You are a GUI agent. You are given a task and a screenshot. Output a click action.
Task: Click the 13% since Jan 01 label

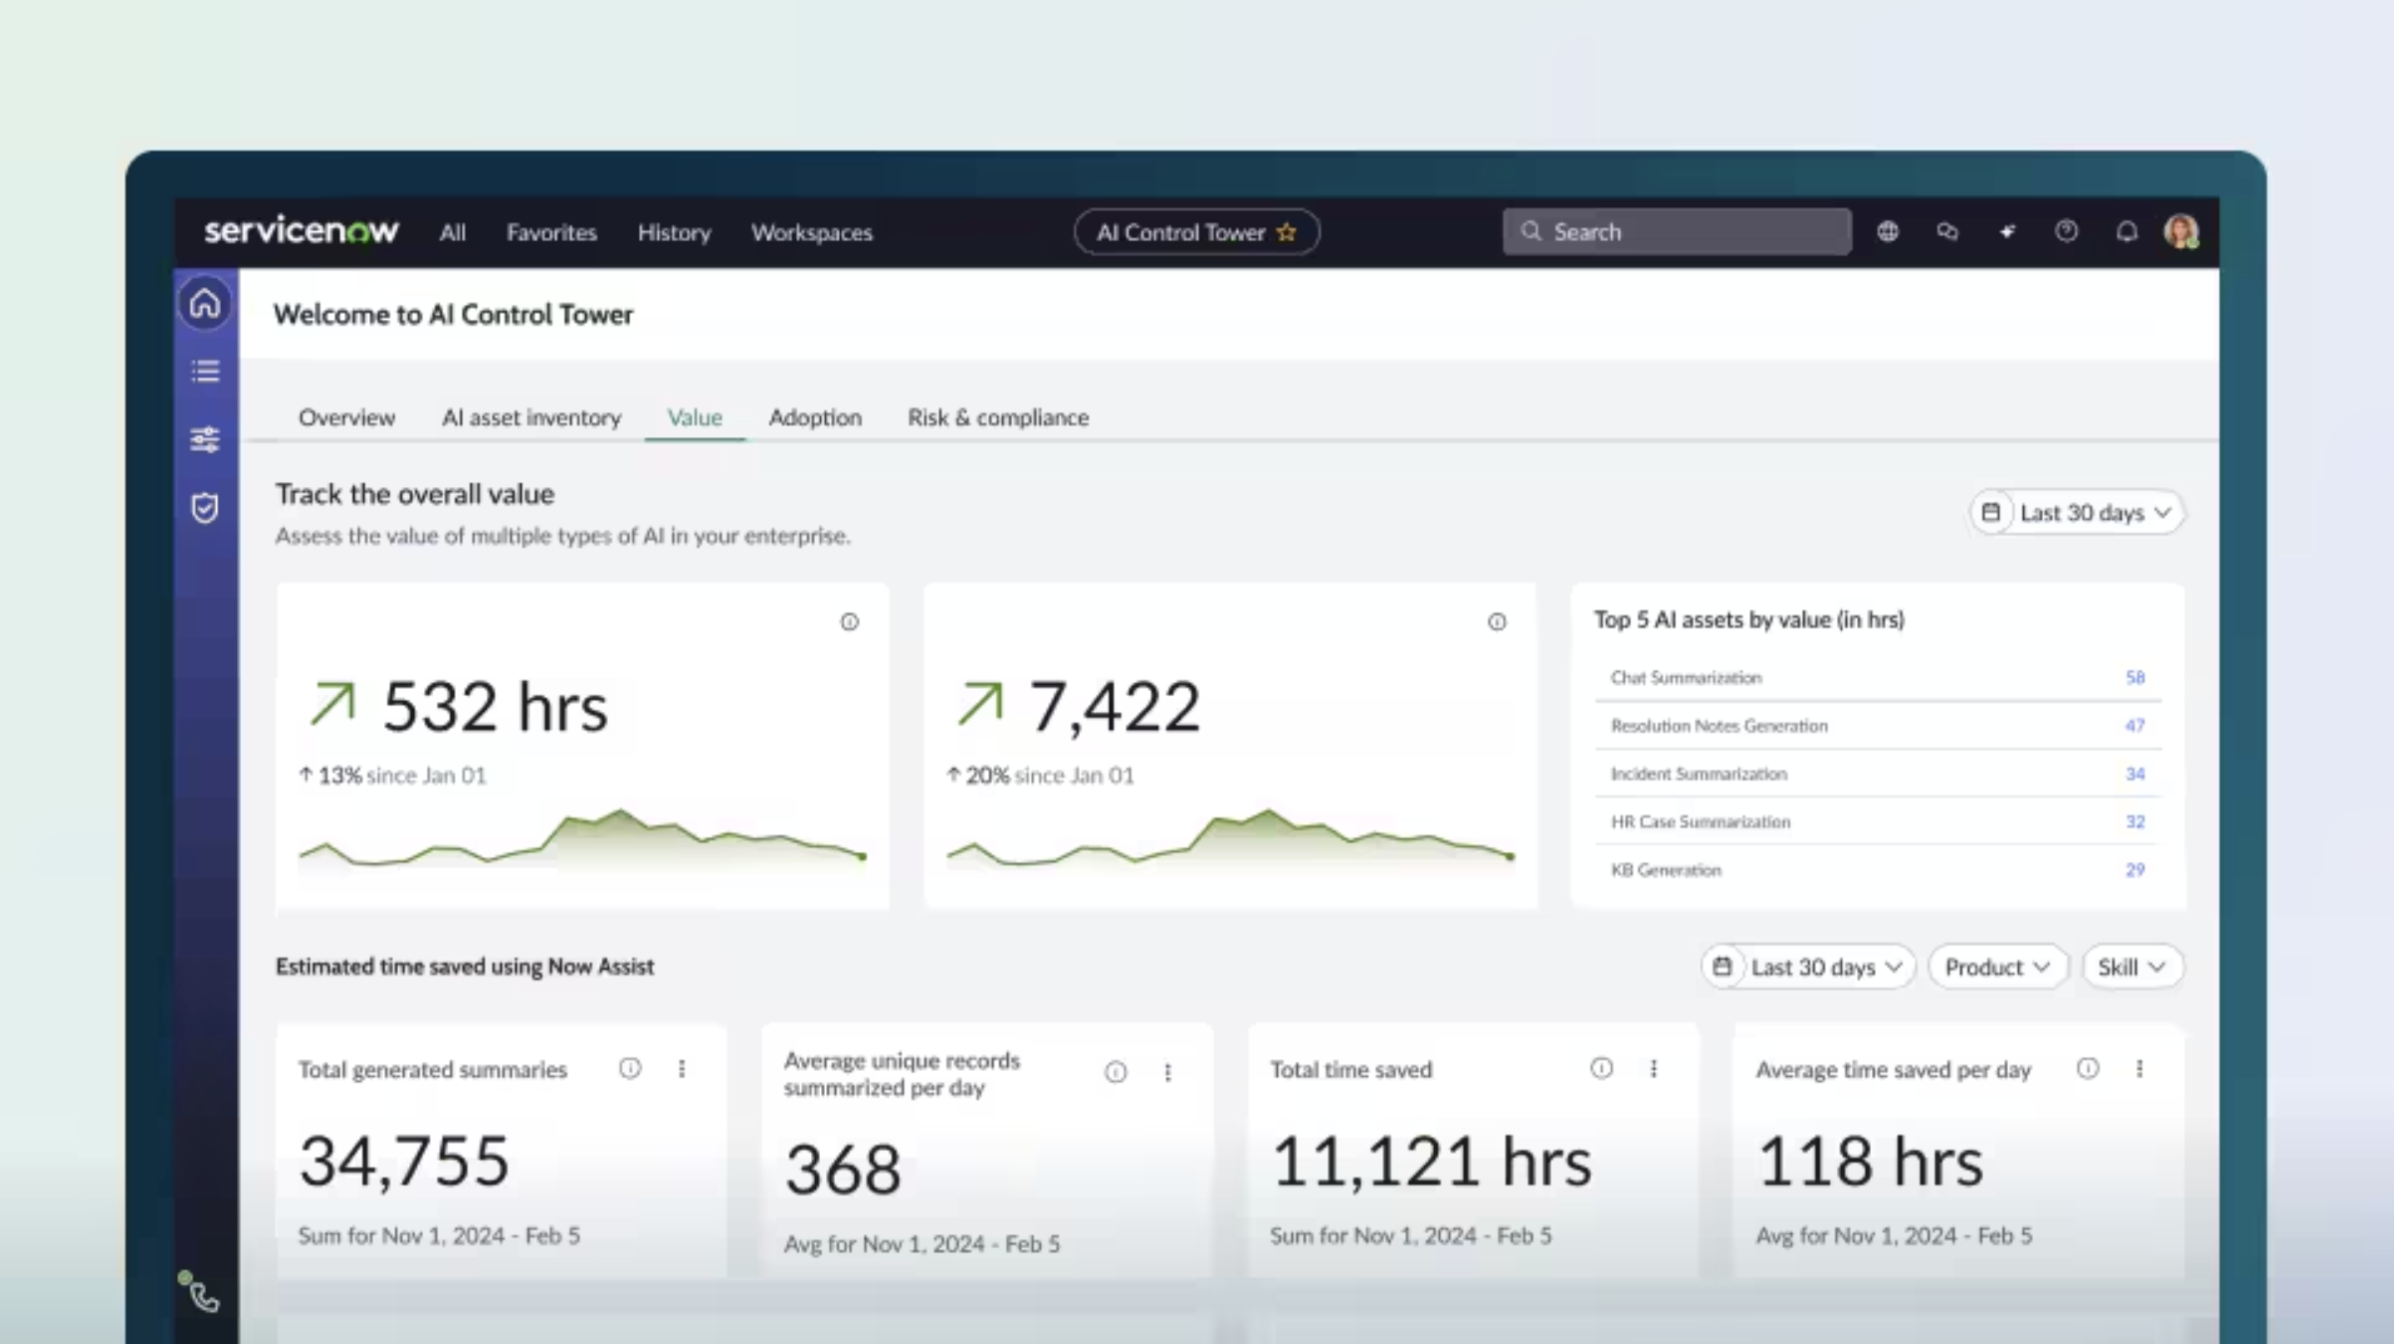[393, 775]
